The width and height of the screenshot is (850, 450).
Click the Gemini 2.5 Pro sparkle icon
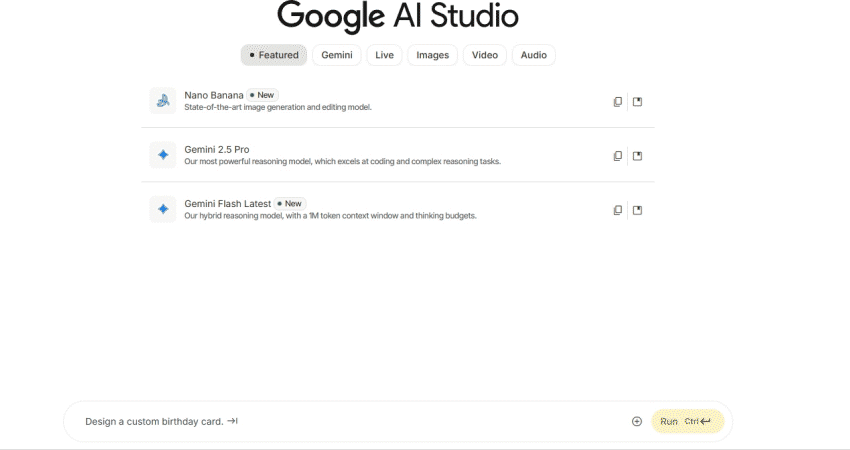coord(162,155)
